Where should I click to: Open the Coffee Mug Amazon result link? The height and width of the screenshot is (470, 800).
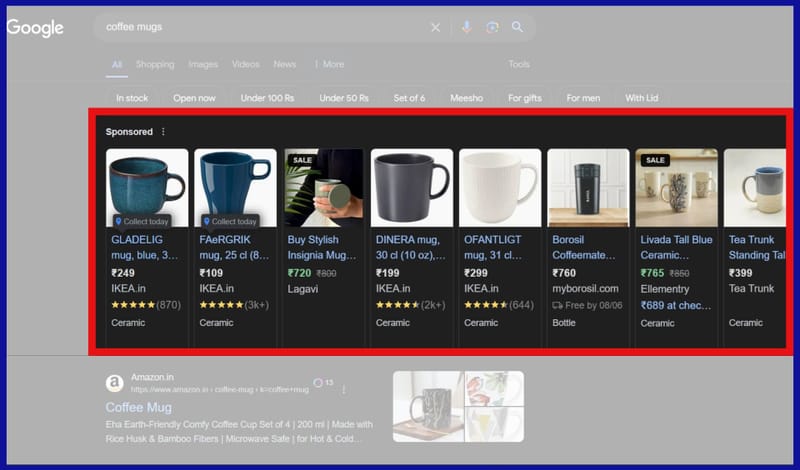pos(138,407)
